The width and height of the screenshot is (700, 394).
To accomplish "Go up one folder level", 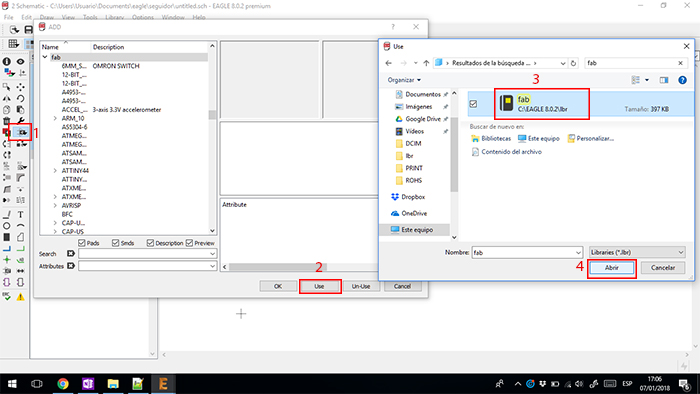I will (426, 63).
